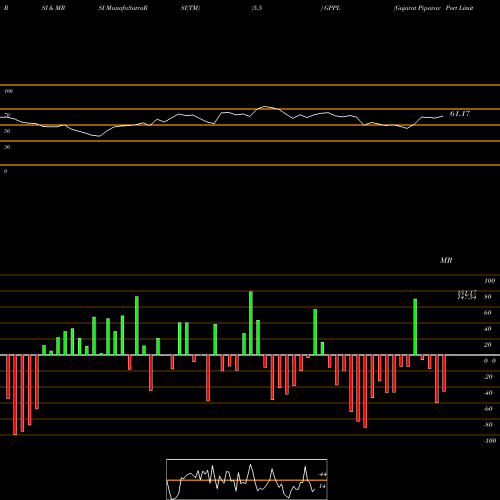Click the -40 label on MR axis
Image resolution: width=500 pixels, height=500 pixels.
[x=488, y=393]
